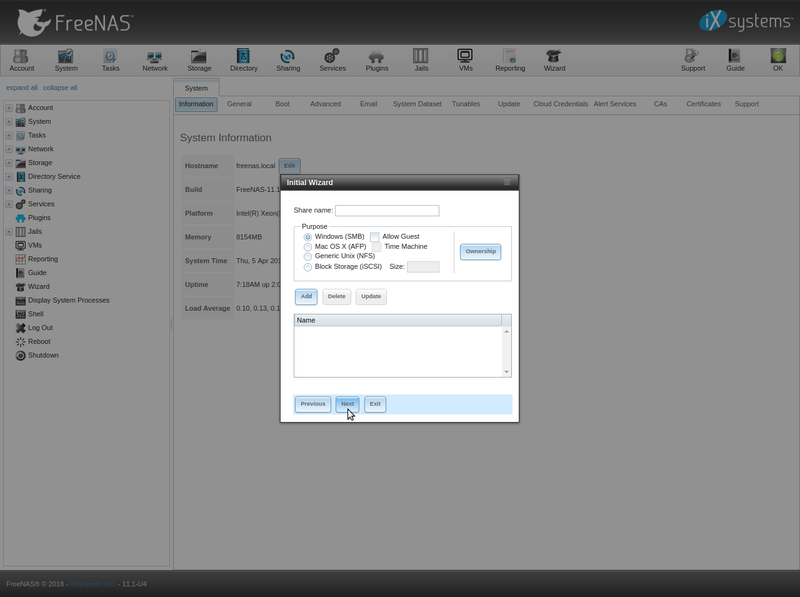Open the Reporting toolbar icon
Viewport: 800px width, 597px height.
(x=510, y=60)
